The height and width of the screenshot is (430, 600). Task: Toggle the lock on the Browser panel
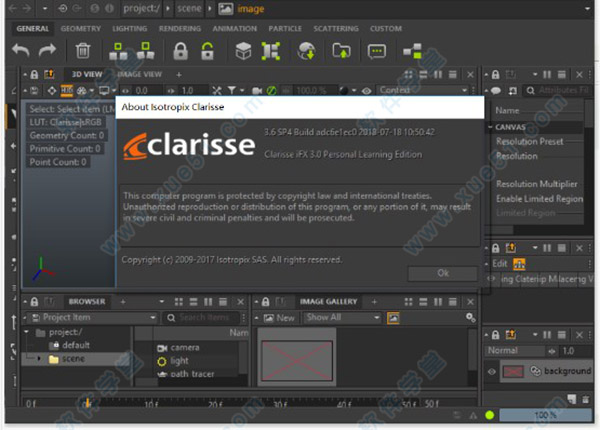pos(33,301)
